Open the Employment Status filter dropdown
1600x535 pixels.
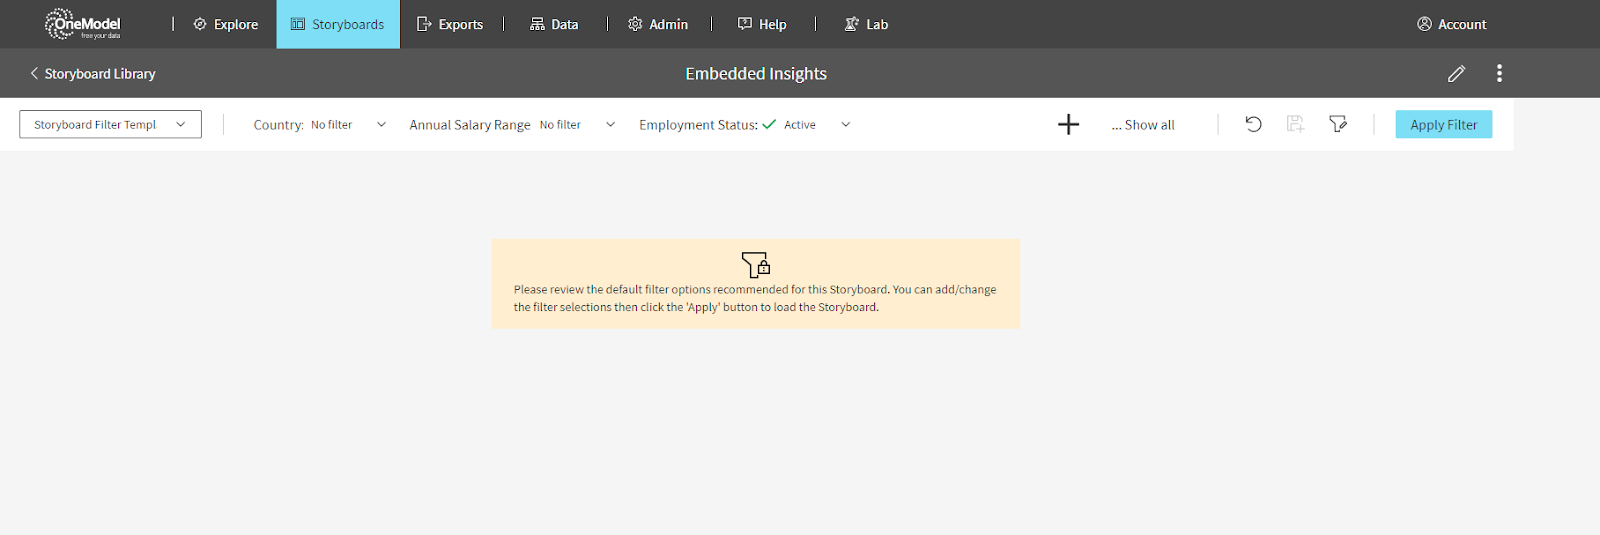tap(845, 125)
